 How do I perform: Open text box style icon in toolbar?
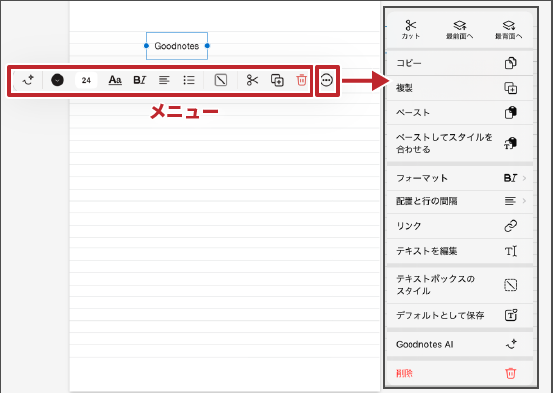coord(221,80)
